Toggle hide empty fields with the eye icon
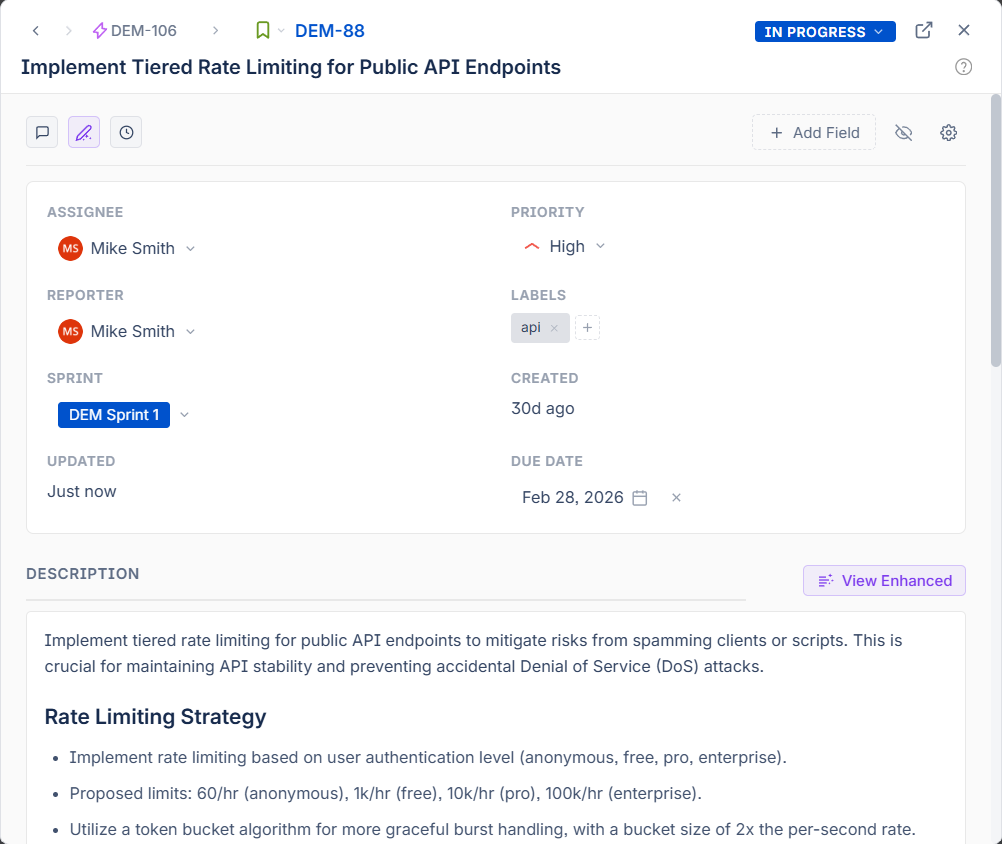 tap(904, 132)
